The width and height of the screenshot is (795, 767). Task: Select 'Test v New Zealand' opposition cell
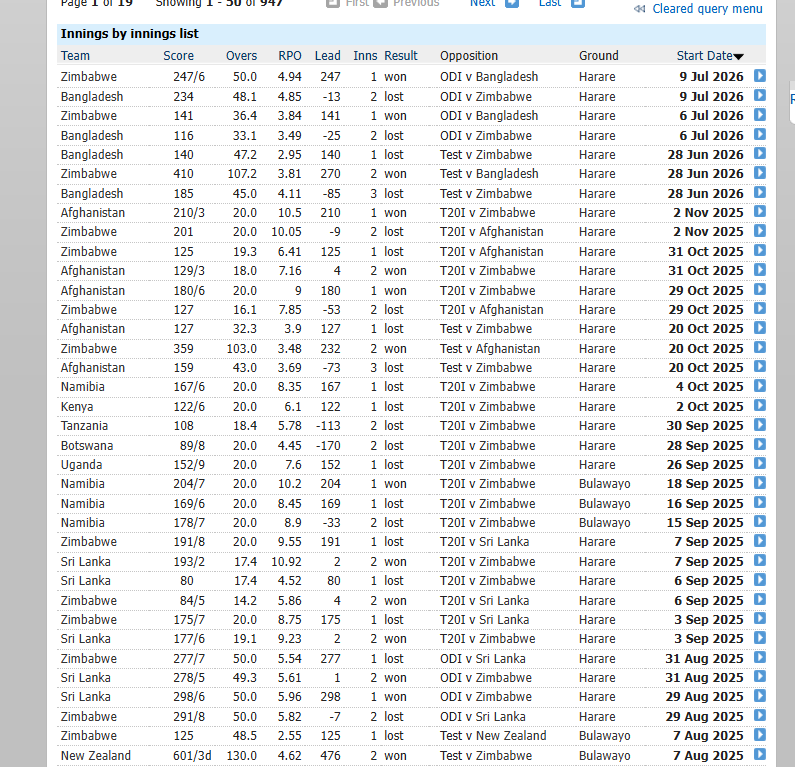point(493,736)
